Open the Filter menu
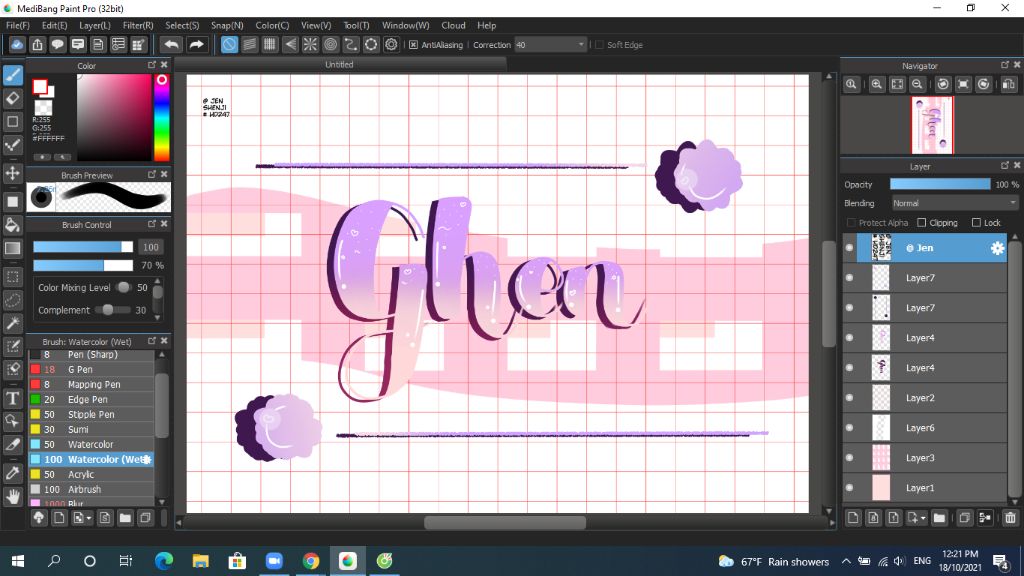The width and height of the screenshot is (1024, 576). point(138,25)
